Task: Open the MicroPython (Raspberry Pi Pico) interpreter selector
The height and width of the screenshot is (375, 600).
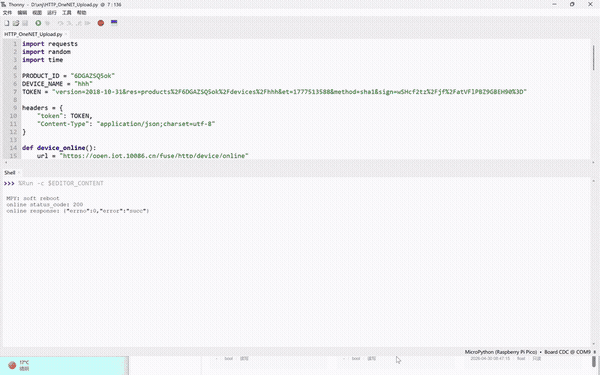Action: (528, 352)
